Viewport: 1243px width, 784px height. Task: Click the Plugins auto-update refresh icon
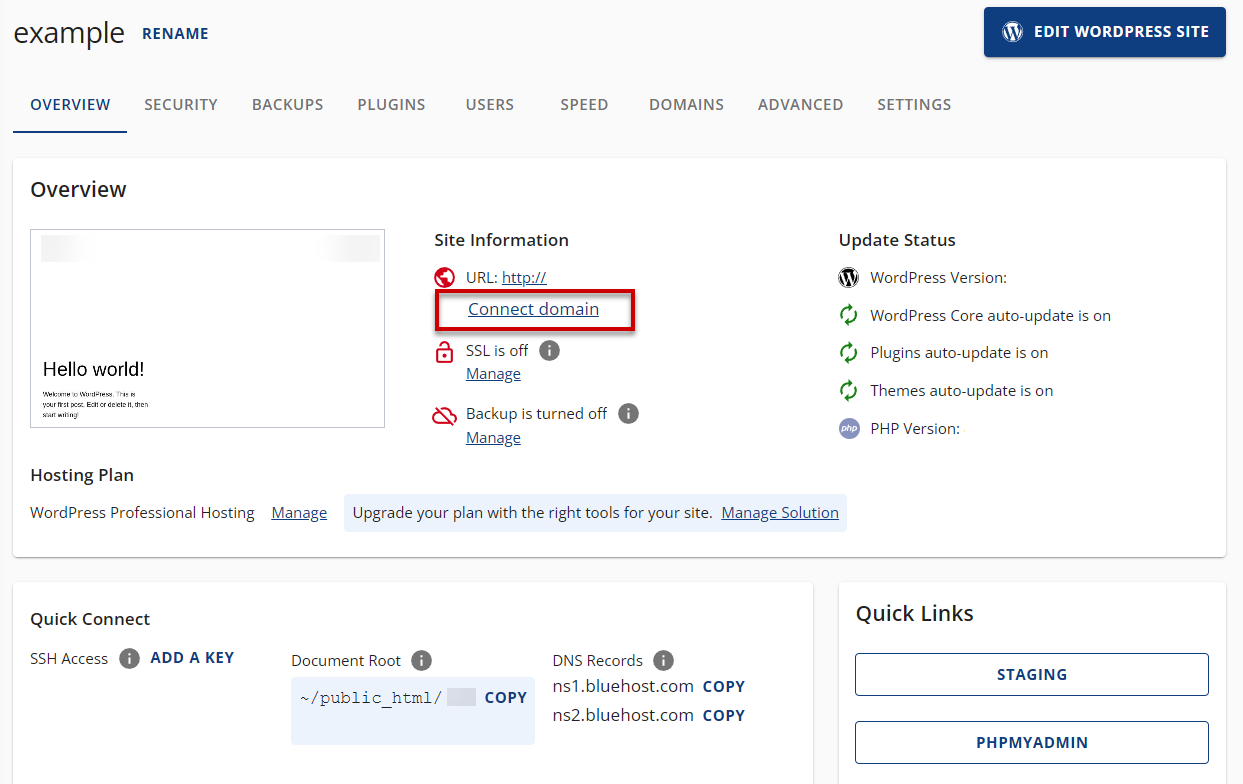(849, 353)
